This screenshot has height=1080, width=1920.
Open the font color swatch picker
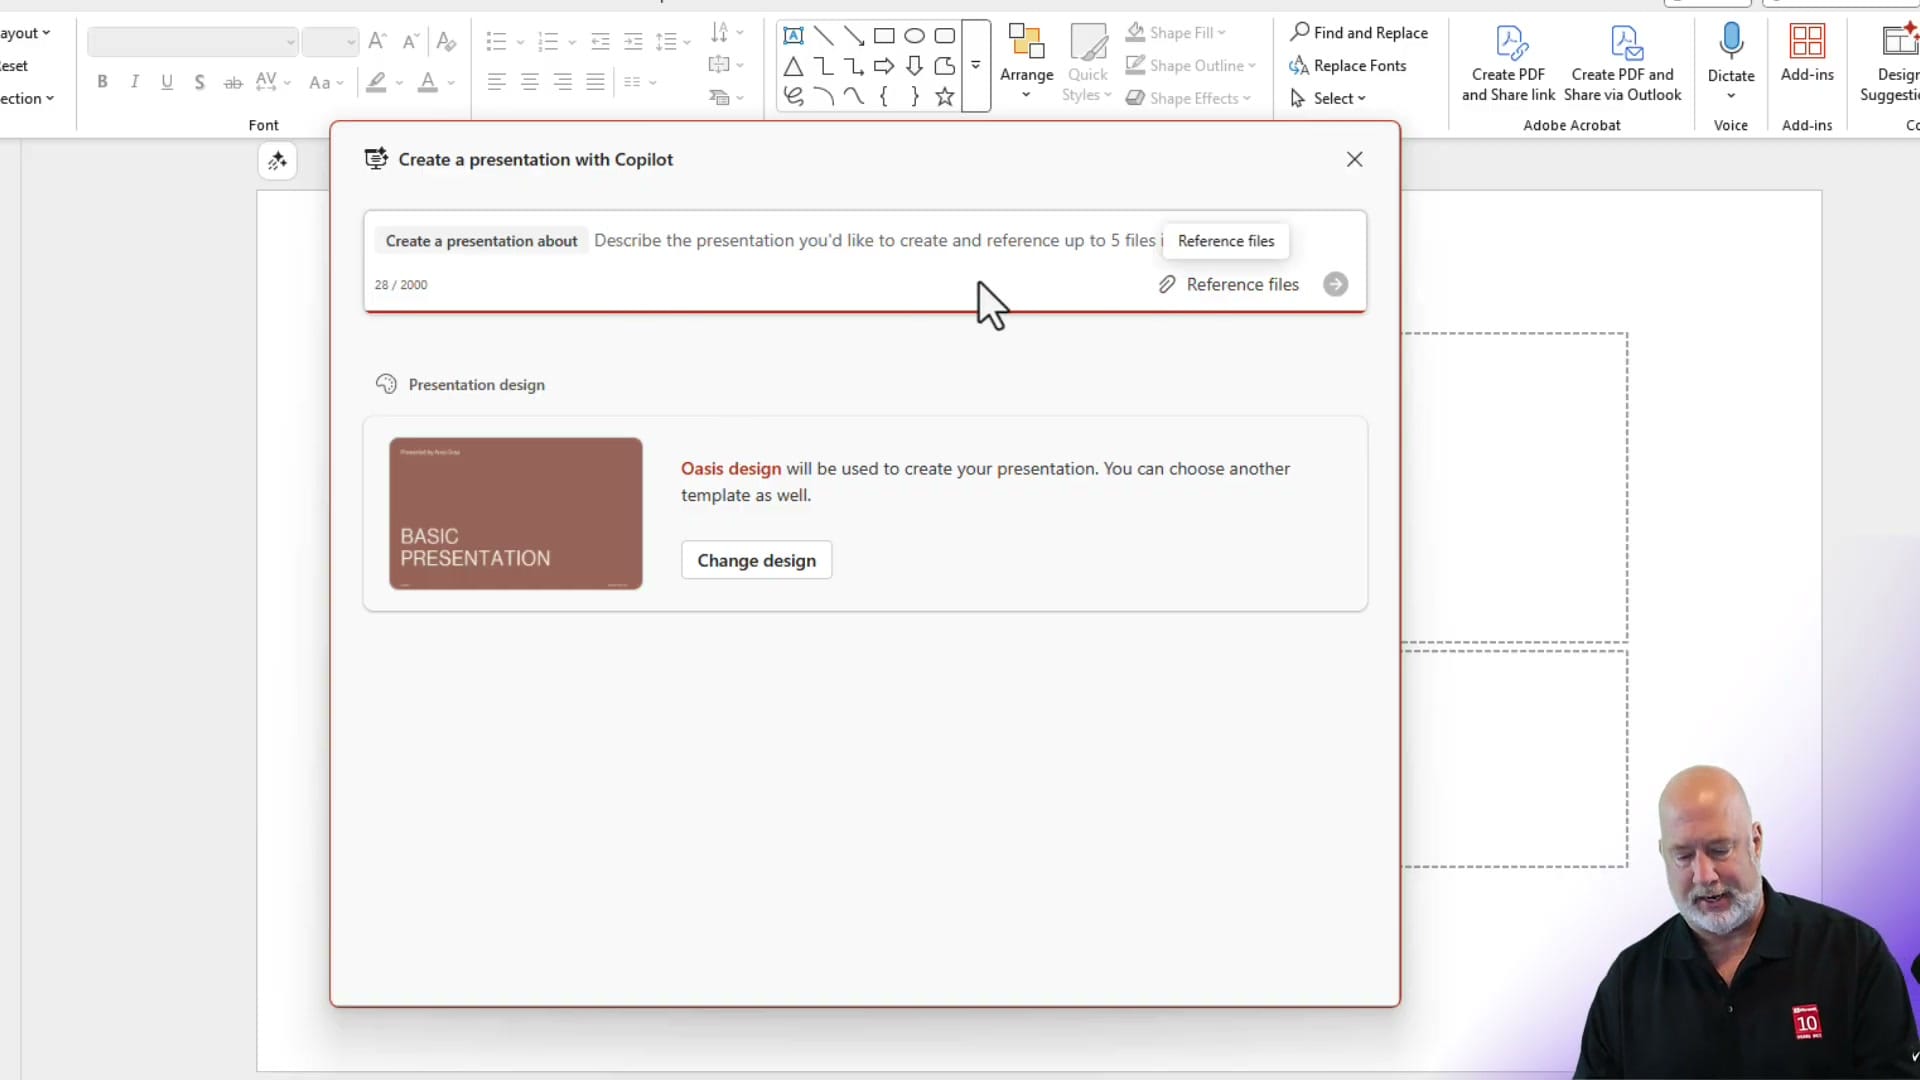pyautogui.click(x=452, y=83)
